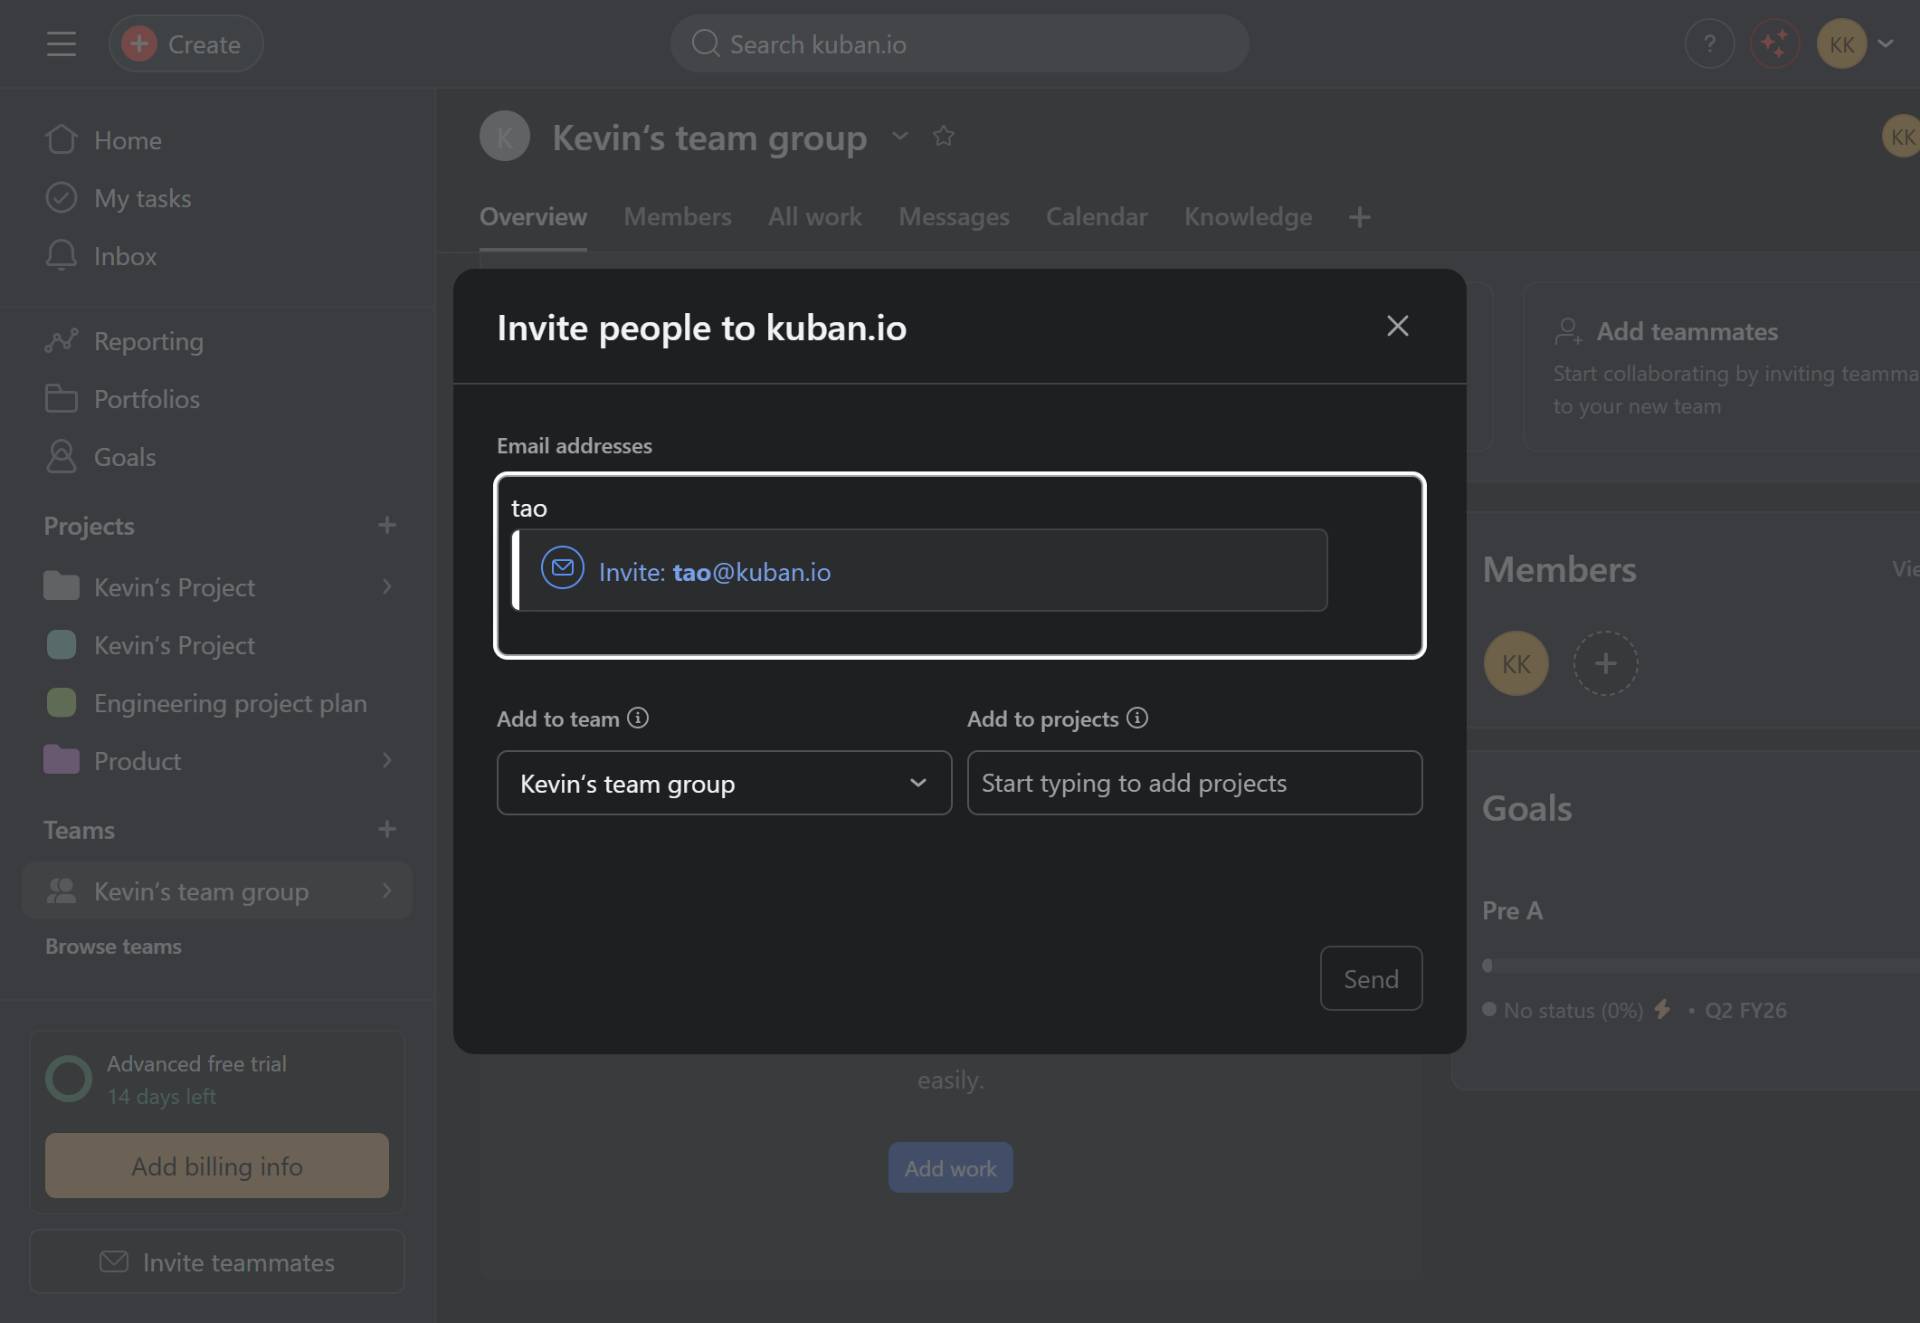
Task: Expand the Product portfolio chevron
Action: (387, 761)
